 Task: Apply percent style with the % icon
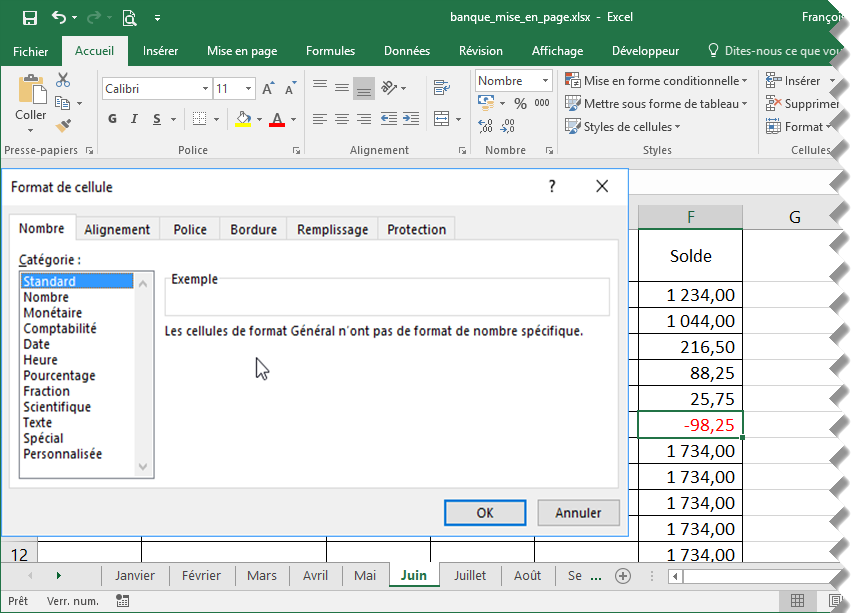tap(520, 104)
